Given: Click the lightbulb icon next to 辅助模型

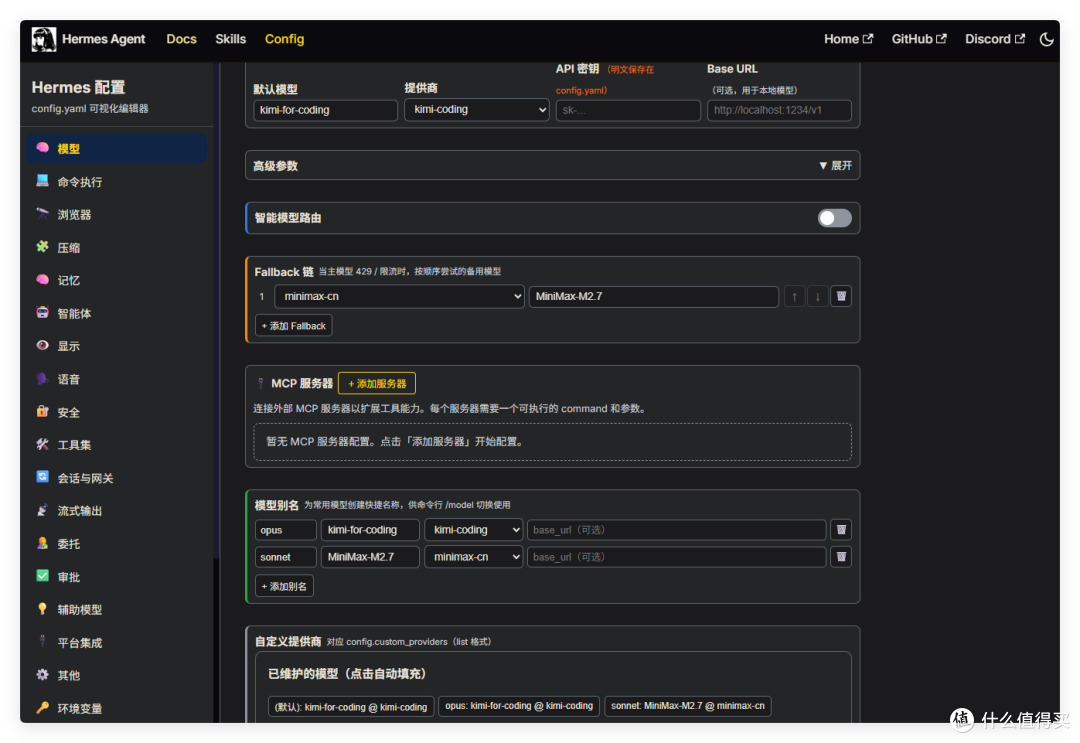Looking at the screenshot, I should (x=43, y=609).
